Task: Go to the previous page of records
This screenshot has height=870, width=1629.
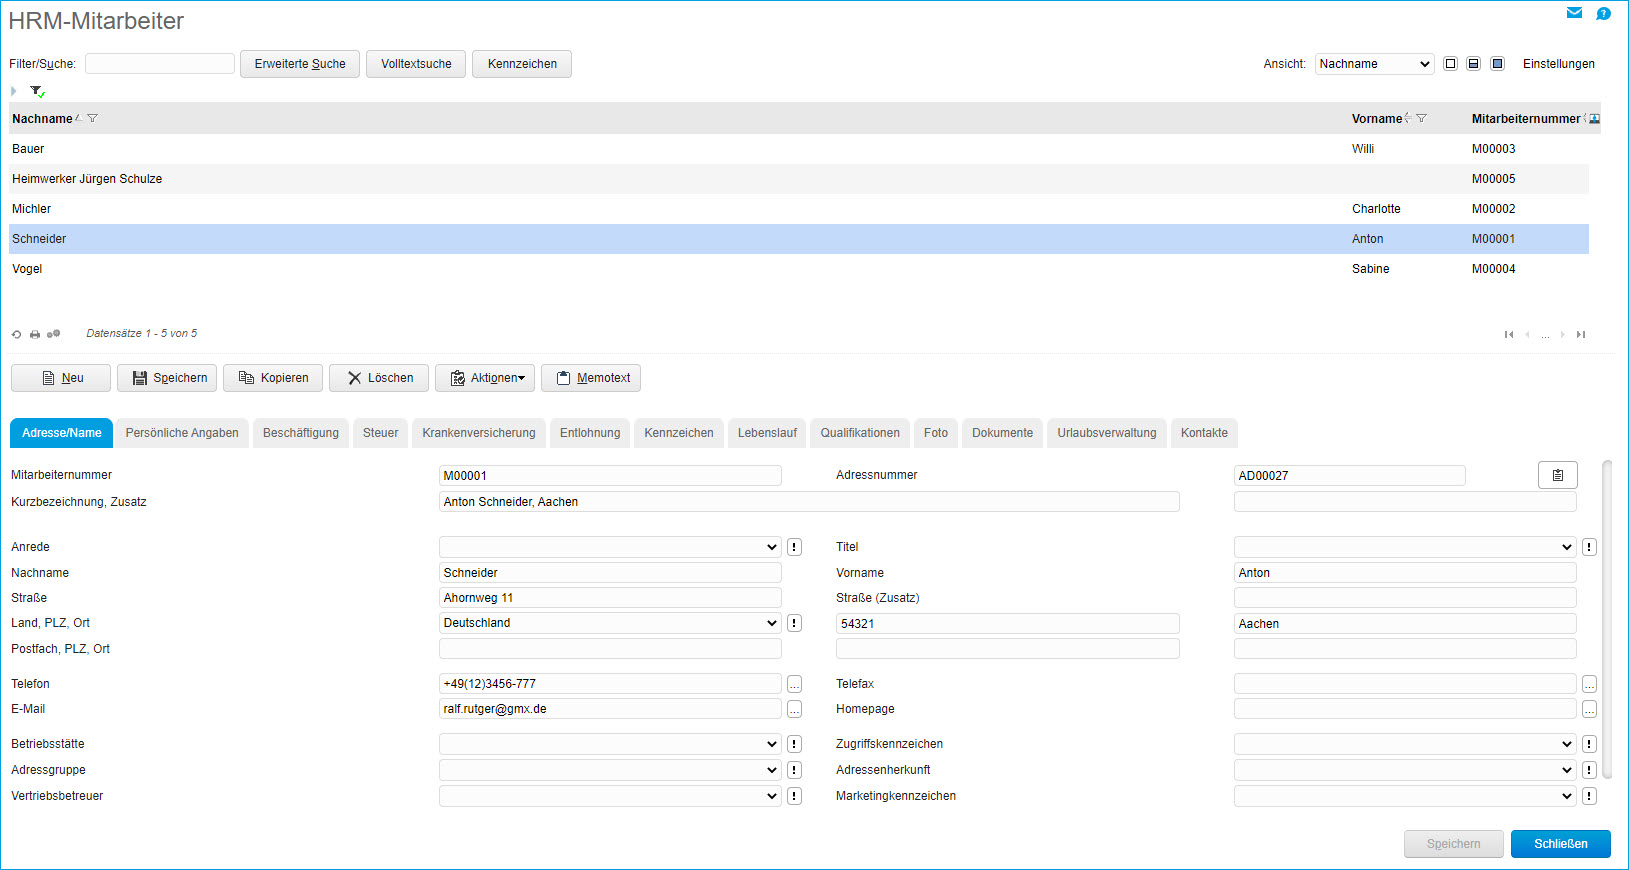Action: [x=1527, y=334]
